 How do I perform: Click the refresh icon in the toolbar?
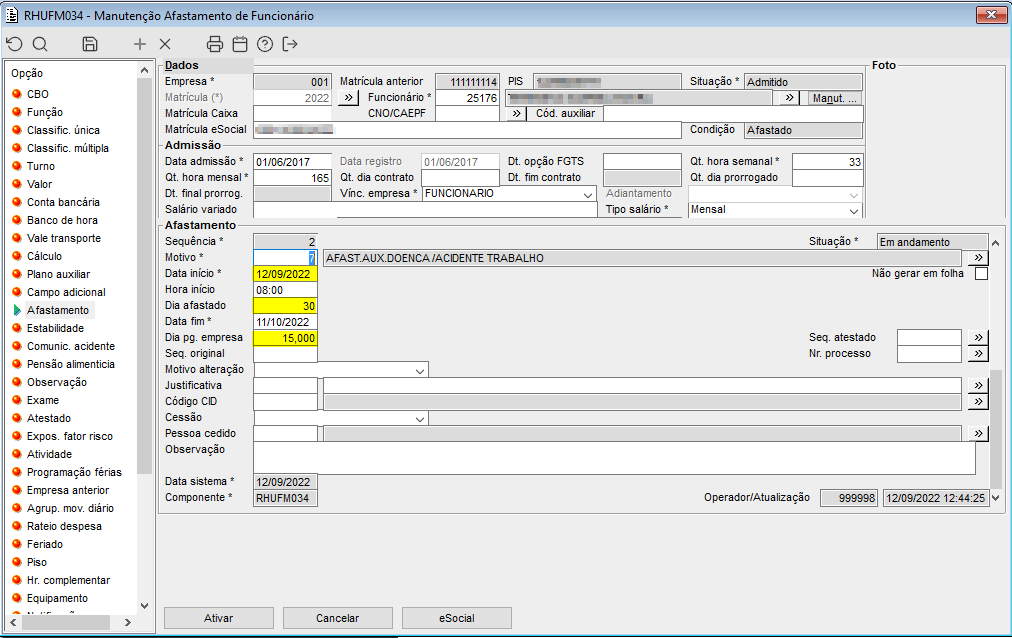pos(14,44)
